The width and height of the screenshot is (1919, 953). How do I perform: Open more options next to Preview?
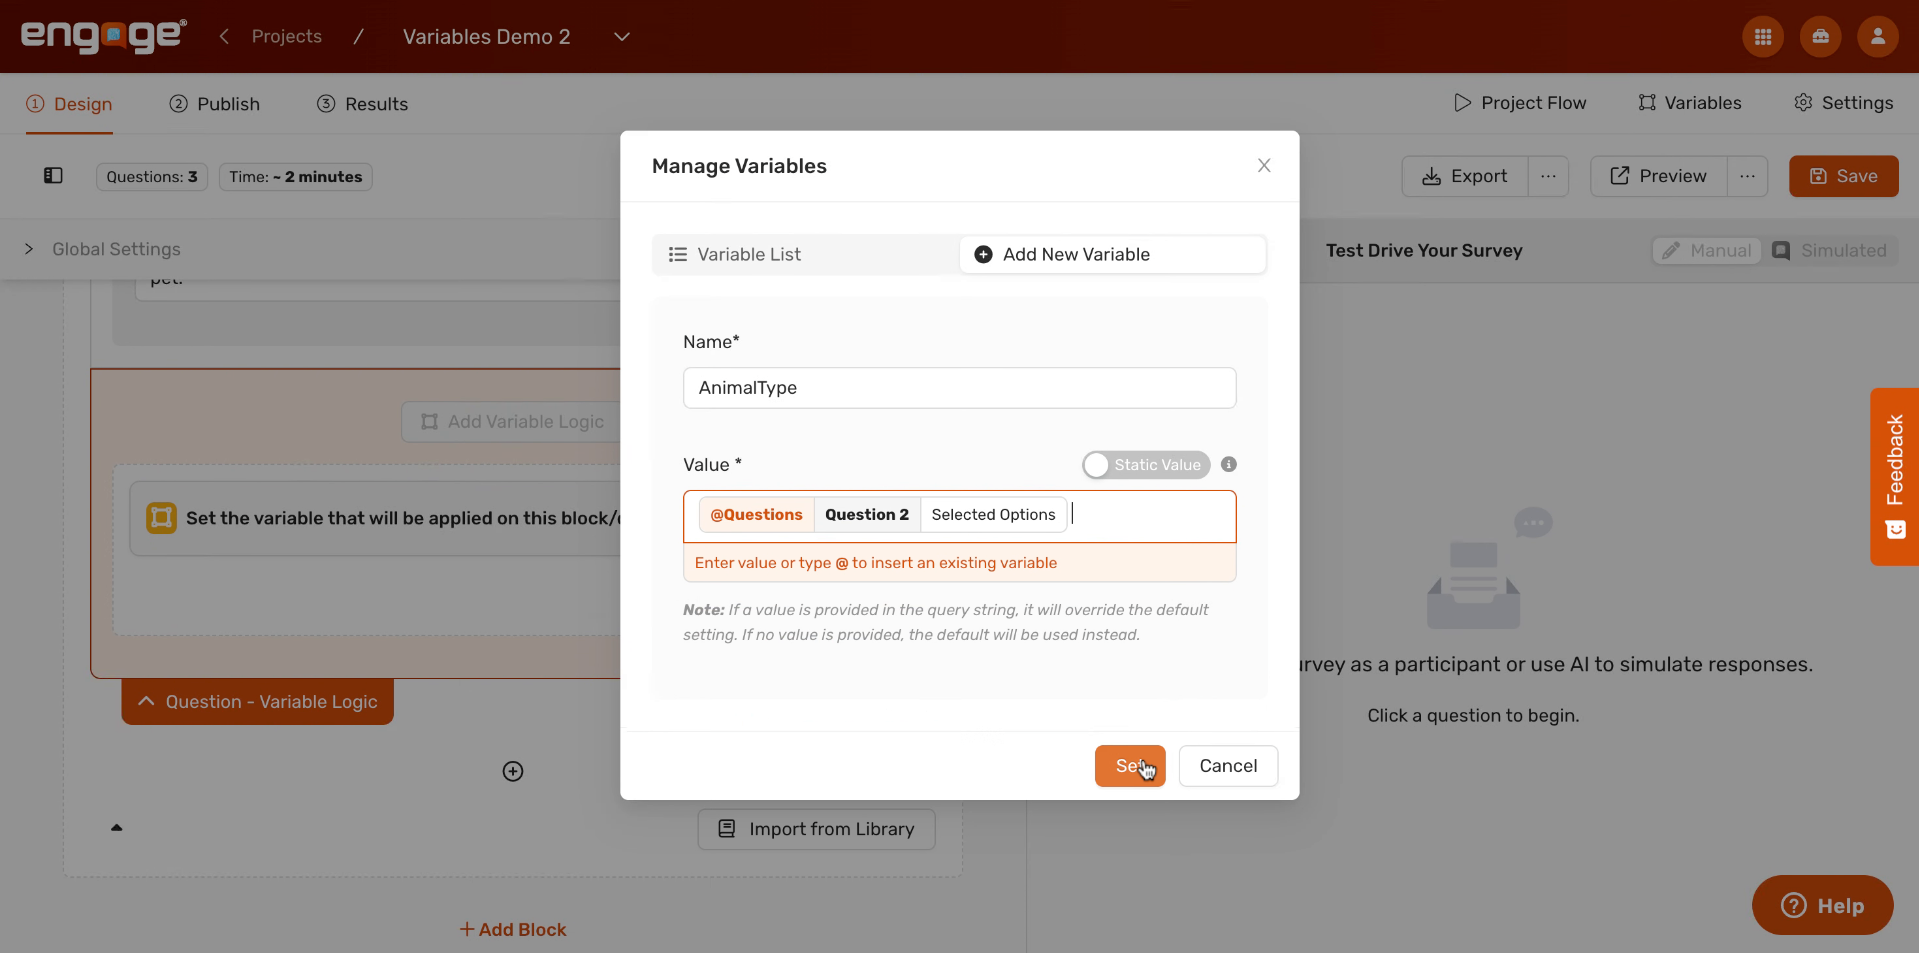click(x=1747, y=176)
